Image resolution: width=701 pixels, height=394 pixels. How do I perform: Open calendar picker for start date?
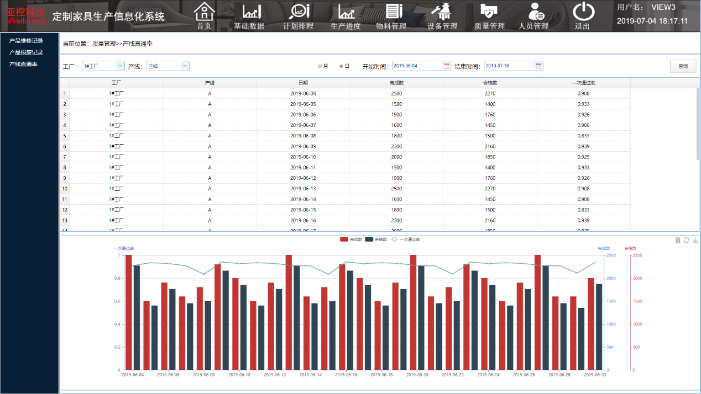point(446,66)
